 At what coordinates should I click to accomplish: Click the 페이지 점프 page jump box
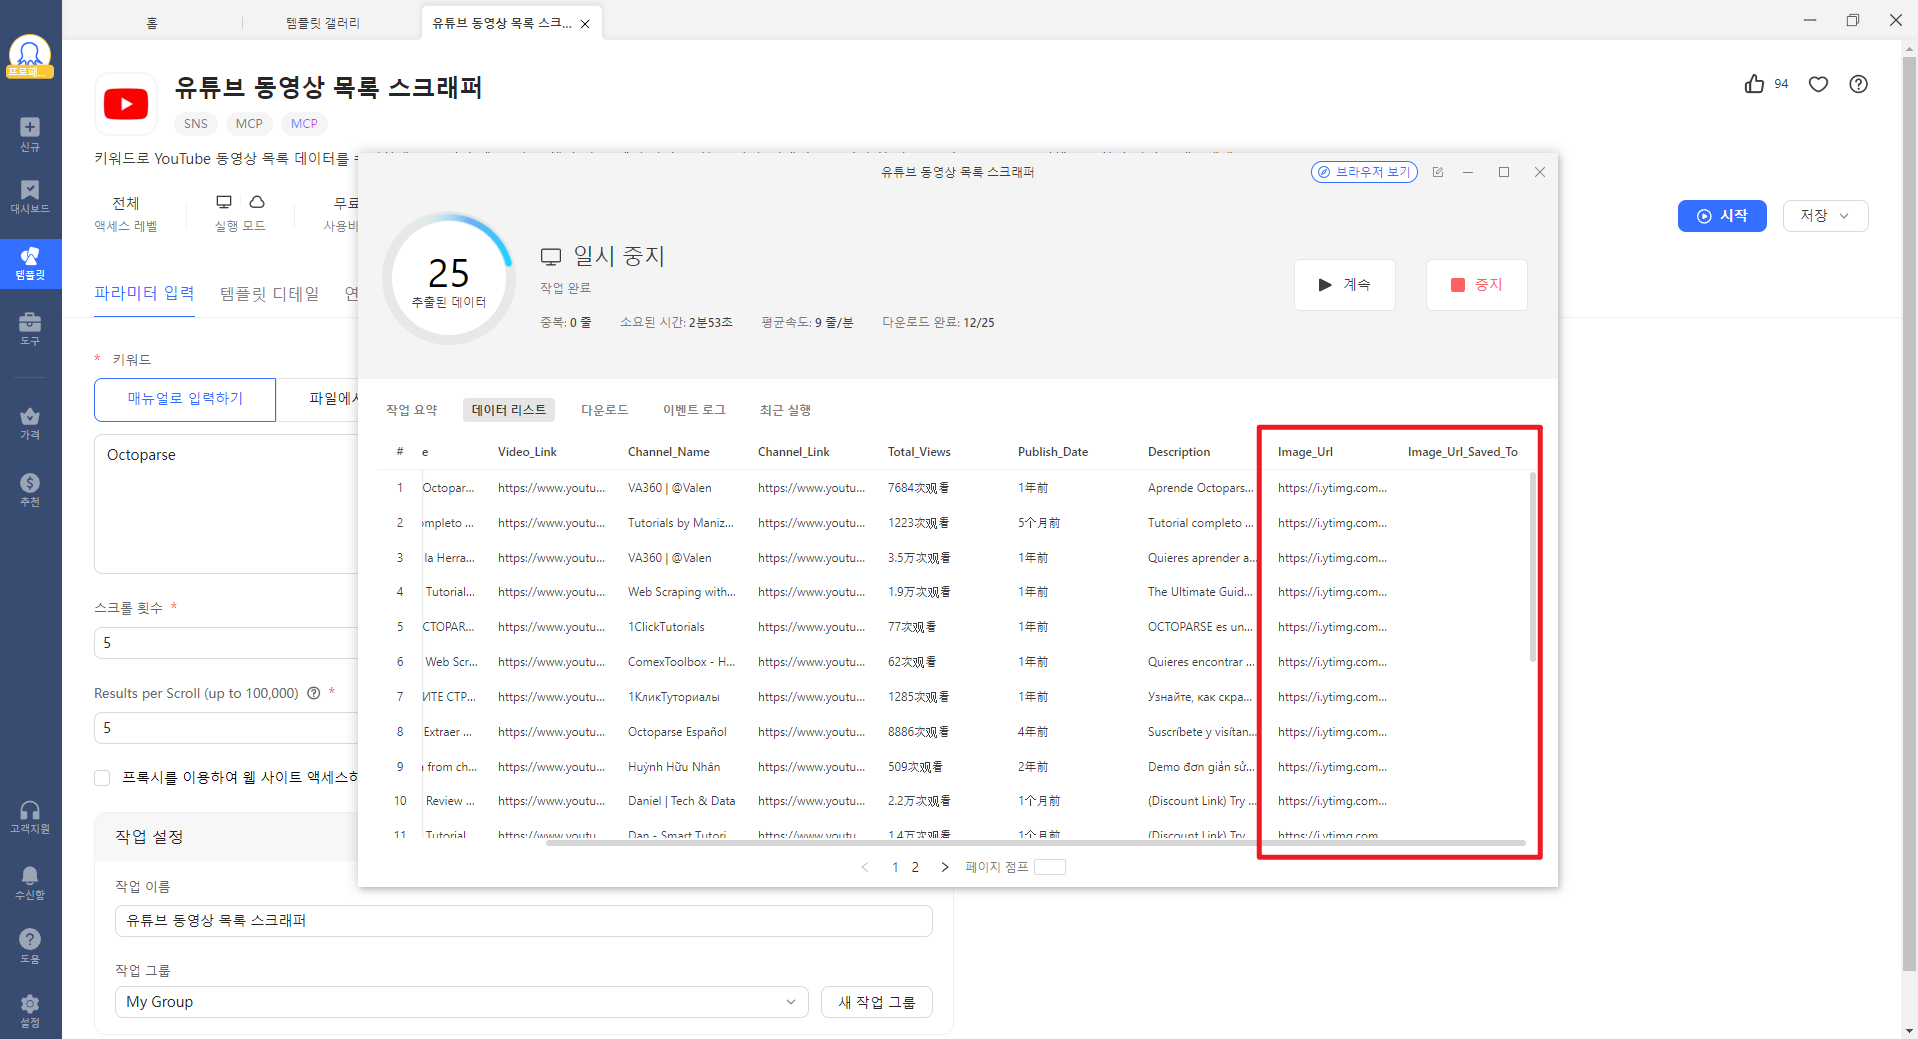click(x=1050, y=867)
